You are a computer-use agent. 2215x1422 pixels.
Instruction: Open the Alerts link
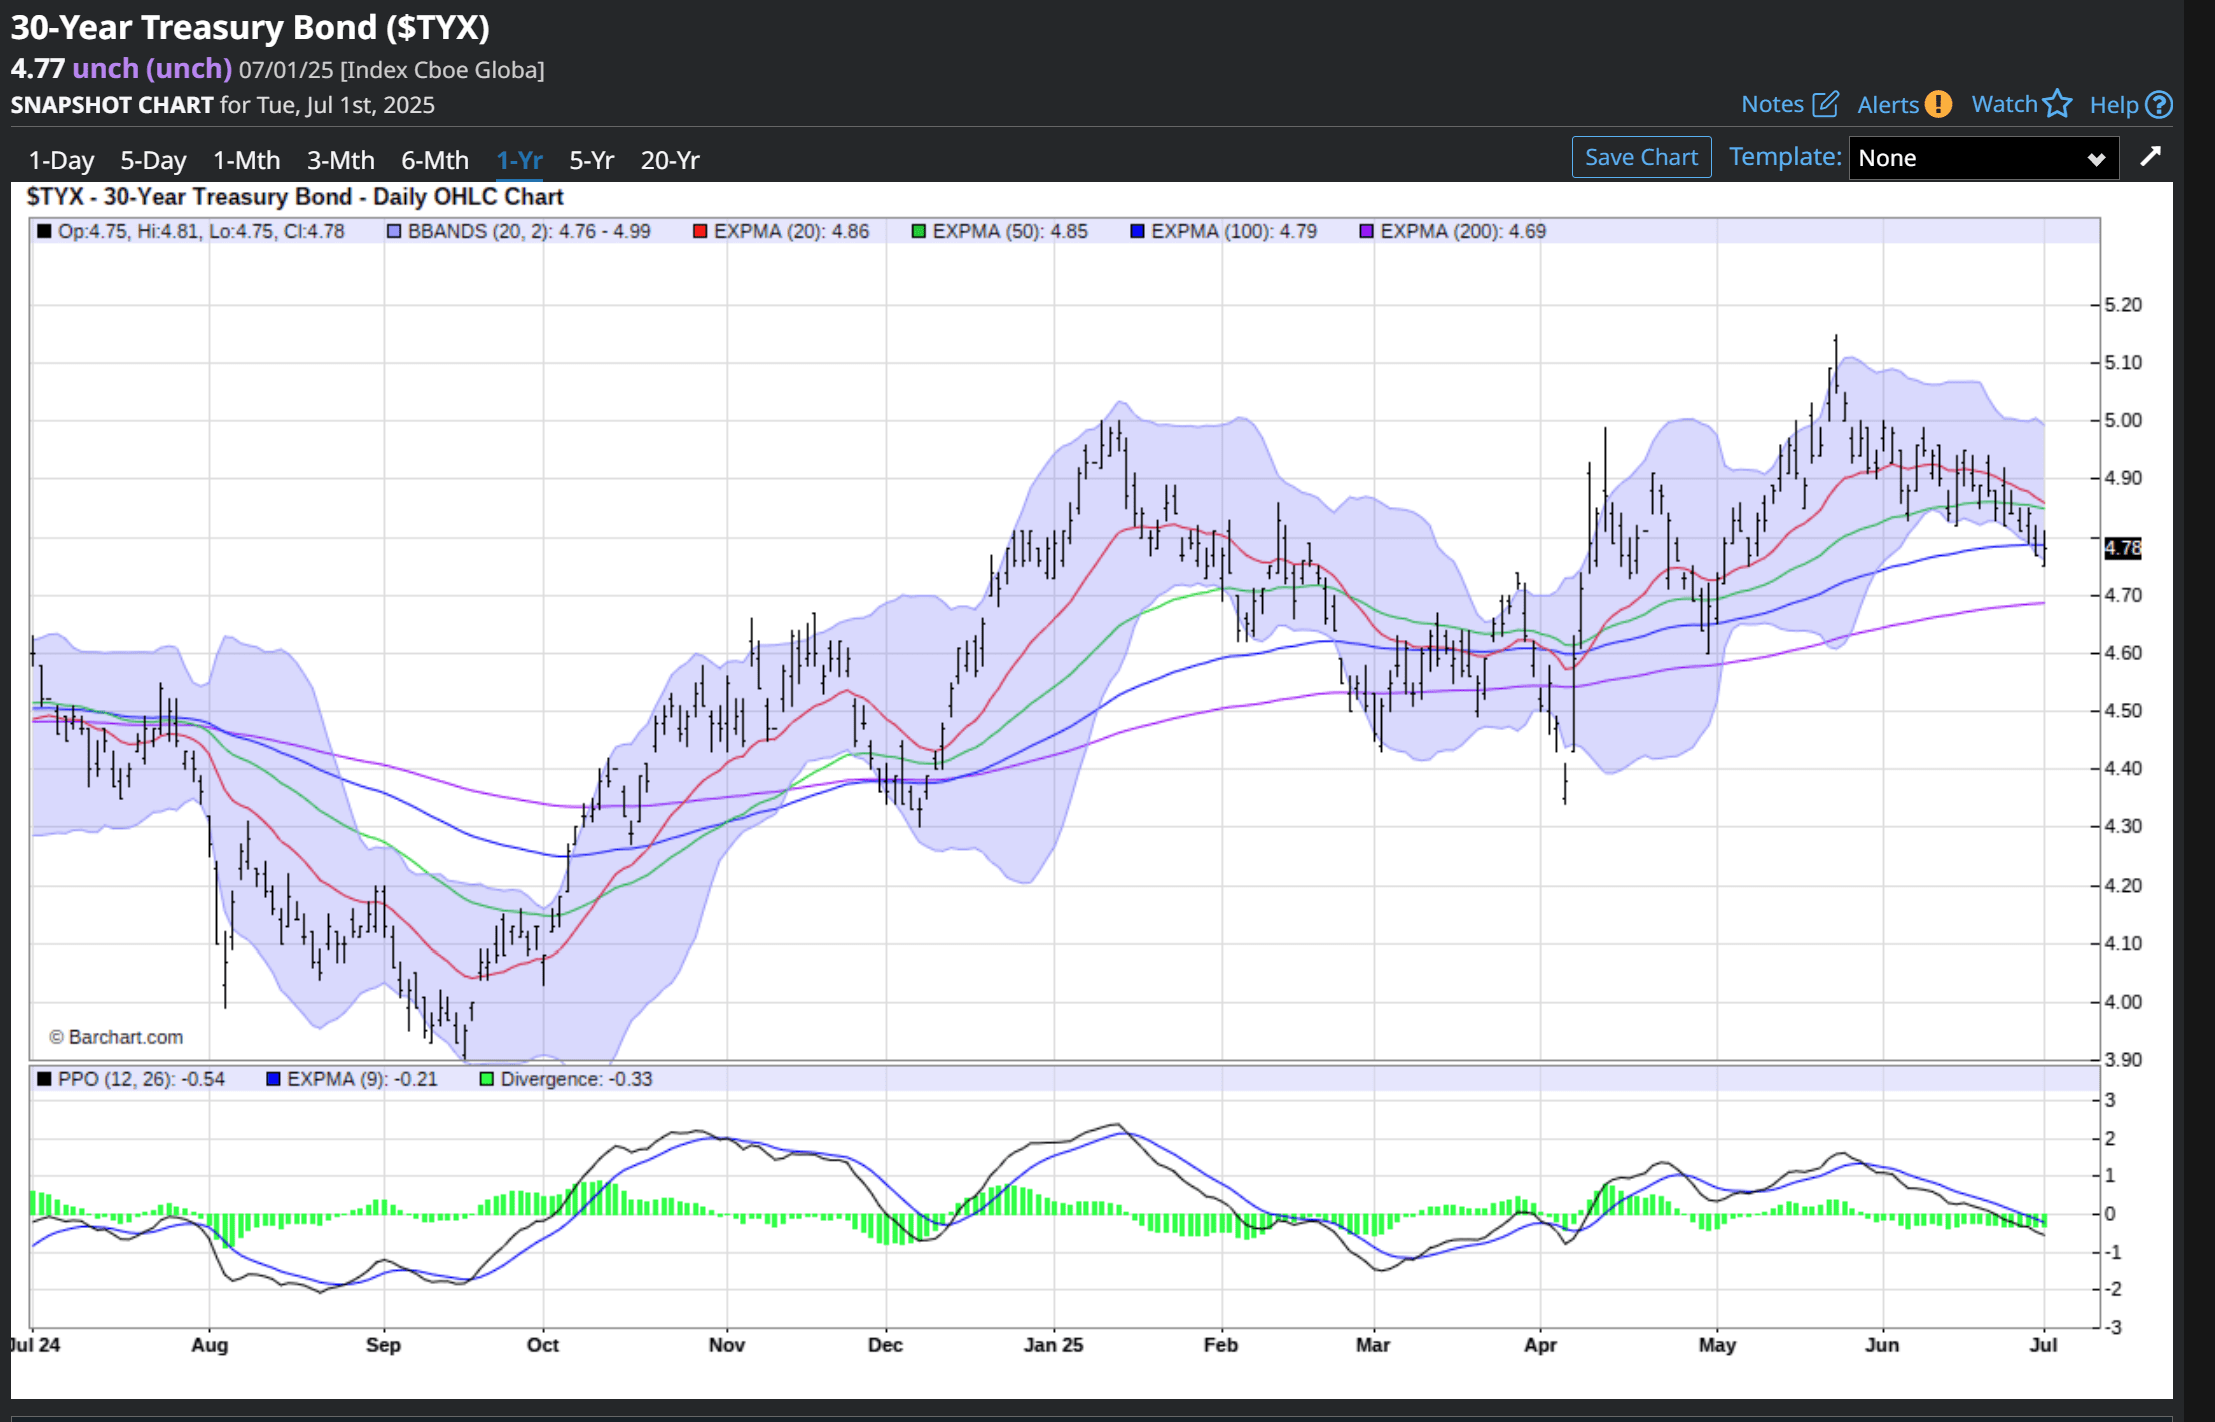(x=1887, y=104)
